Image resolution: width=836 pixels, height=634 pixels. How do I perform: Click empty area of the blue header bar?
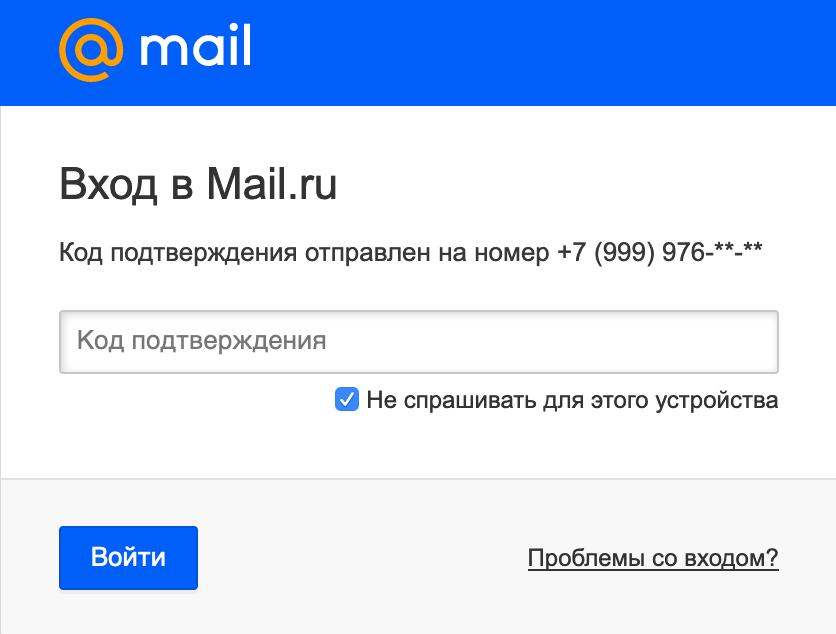[x=533, y=52]
